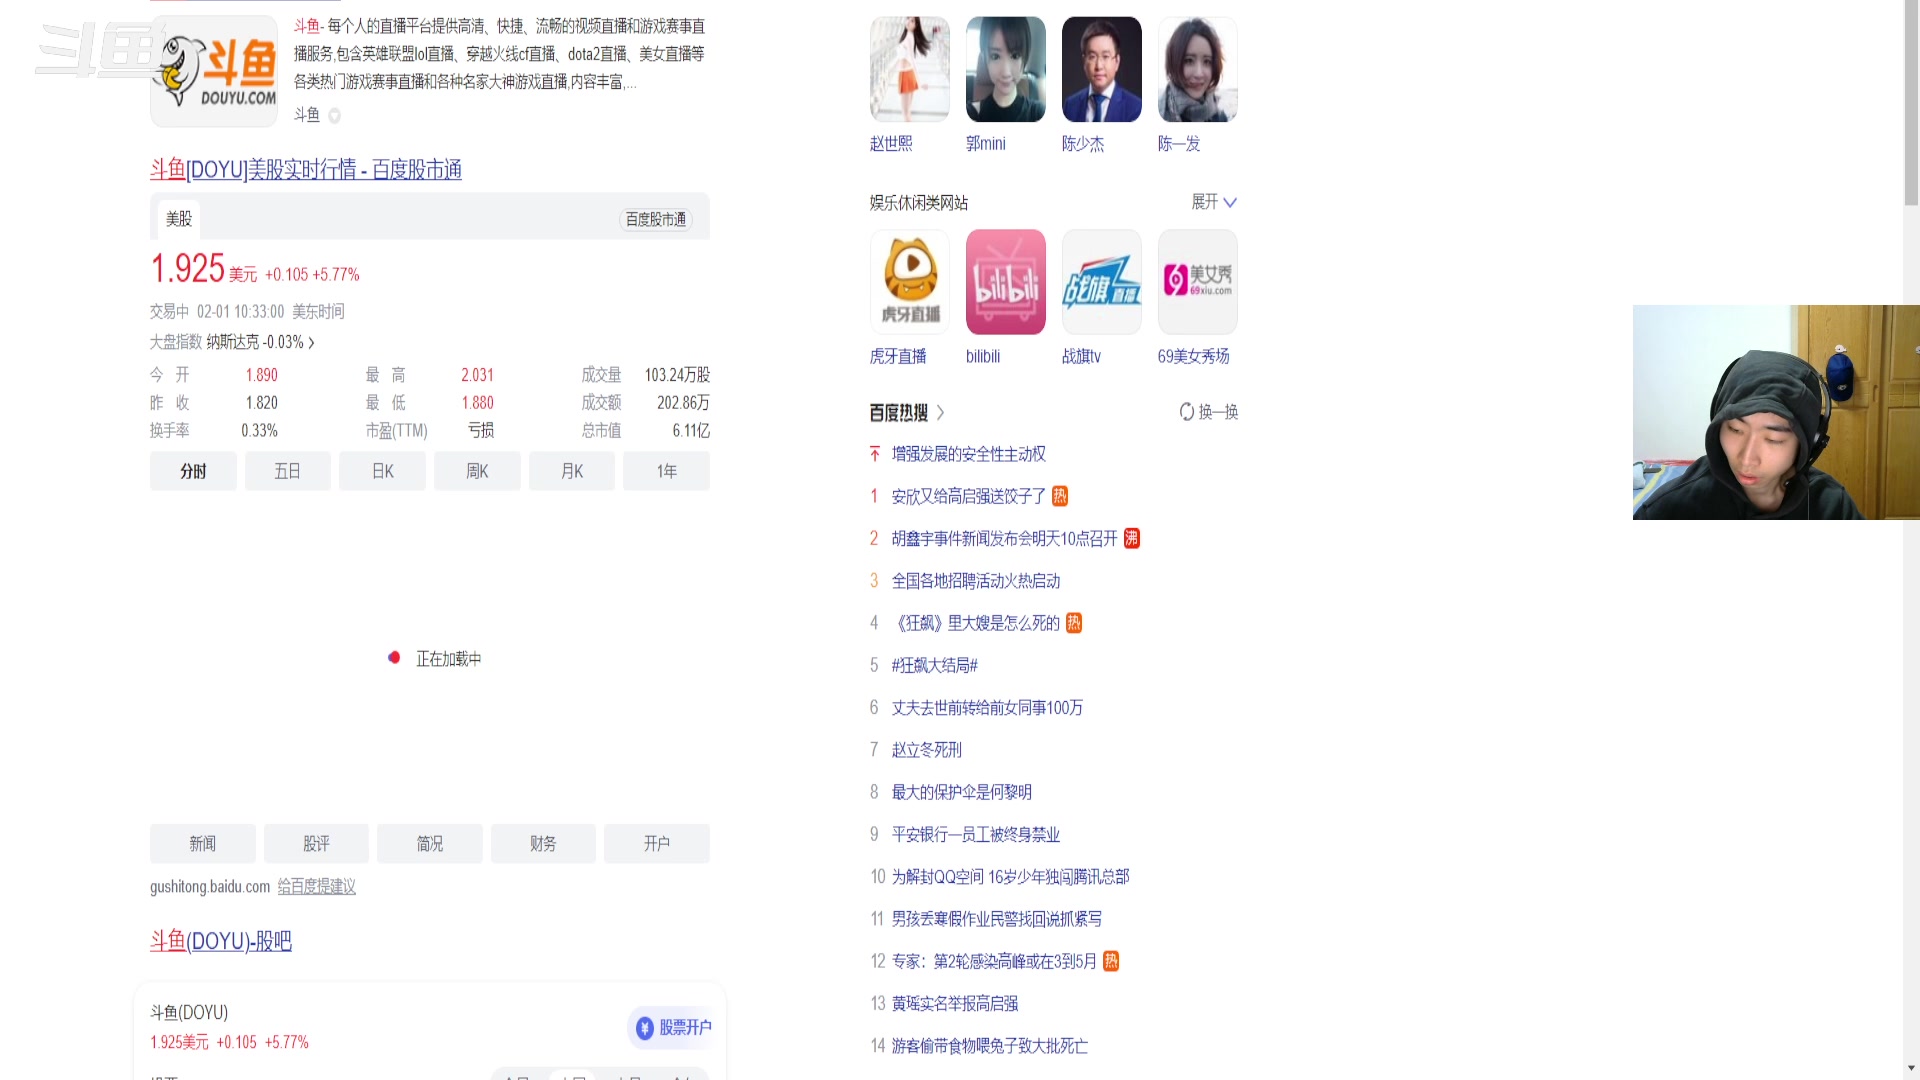The image size is (1920, 1080).
Task: Click the 新闻 button
Action: point(203,844)
